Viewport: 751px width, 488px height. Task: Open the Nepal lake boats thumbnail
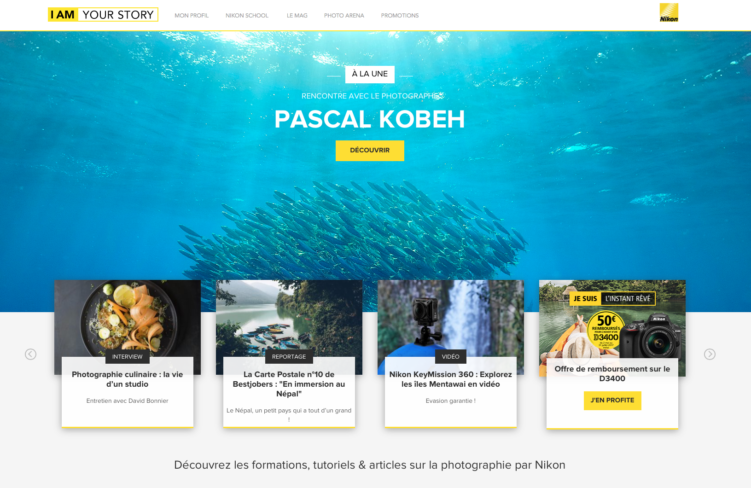pos(289,318)
